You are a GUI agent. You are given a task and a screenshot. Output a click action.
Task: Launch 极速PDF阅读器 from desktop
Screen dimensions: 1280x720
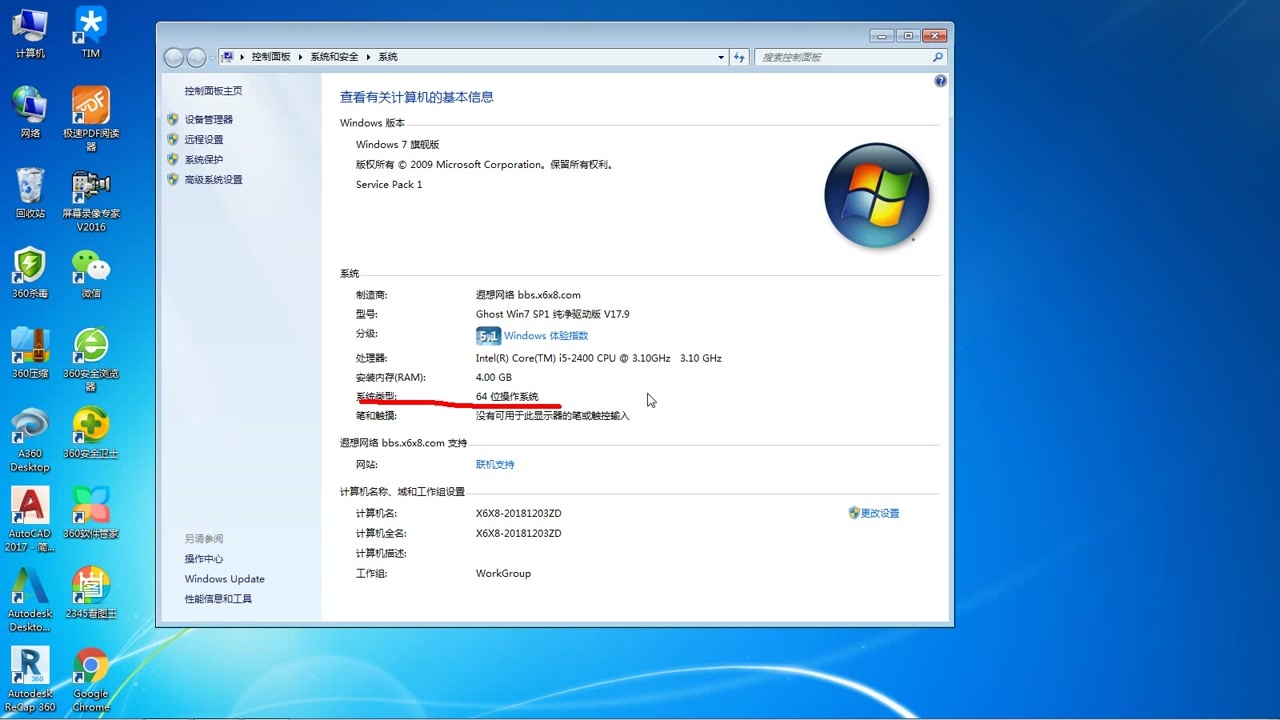(91, 118)
